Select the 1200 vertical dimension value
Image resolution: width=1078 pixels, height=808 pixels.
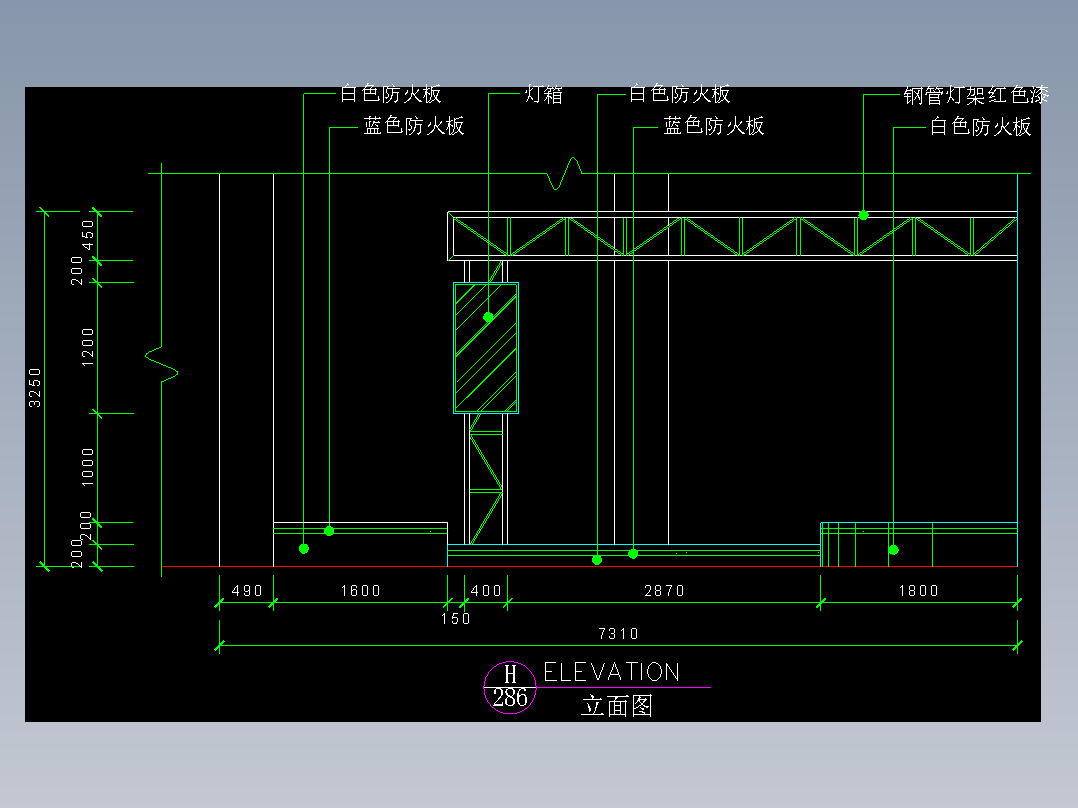[x=87, y=347]
